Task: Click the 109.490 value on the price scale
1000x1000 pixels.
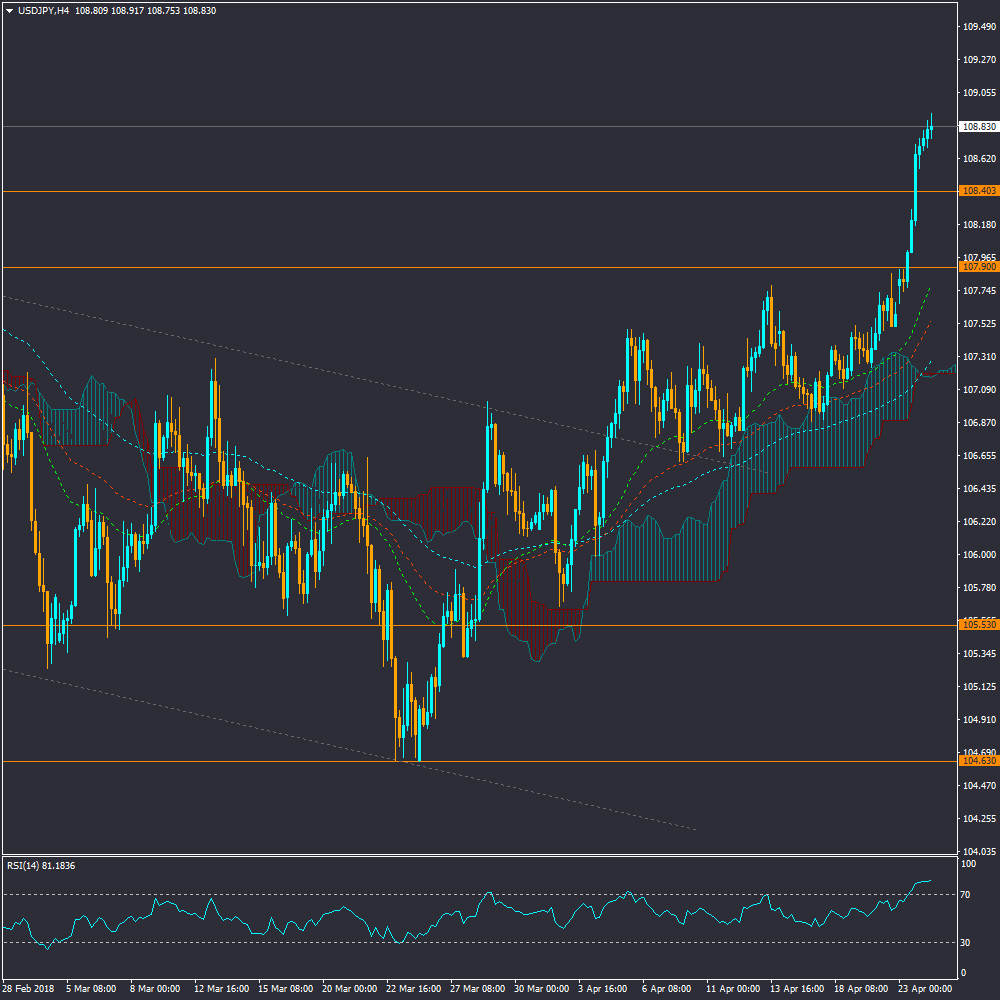Action: [977, 27]
